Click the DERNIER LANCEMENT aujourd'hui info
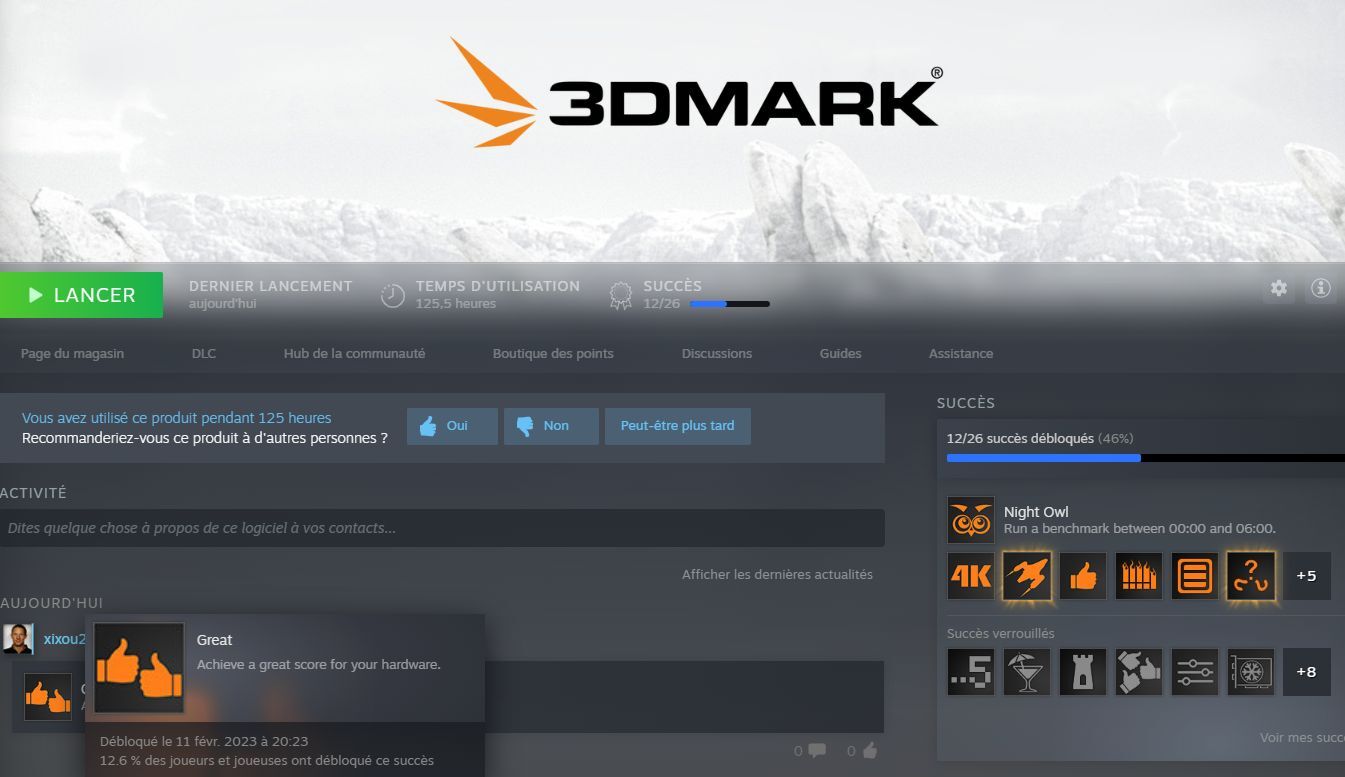Image resolution: width=1345 pixels, height=777 pixels. click(270, 294)
